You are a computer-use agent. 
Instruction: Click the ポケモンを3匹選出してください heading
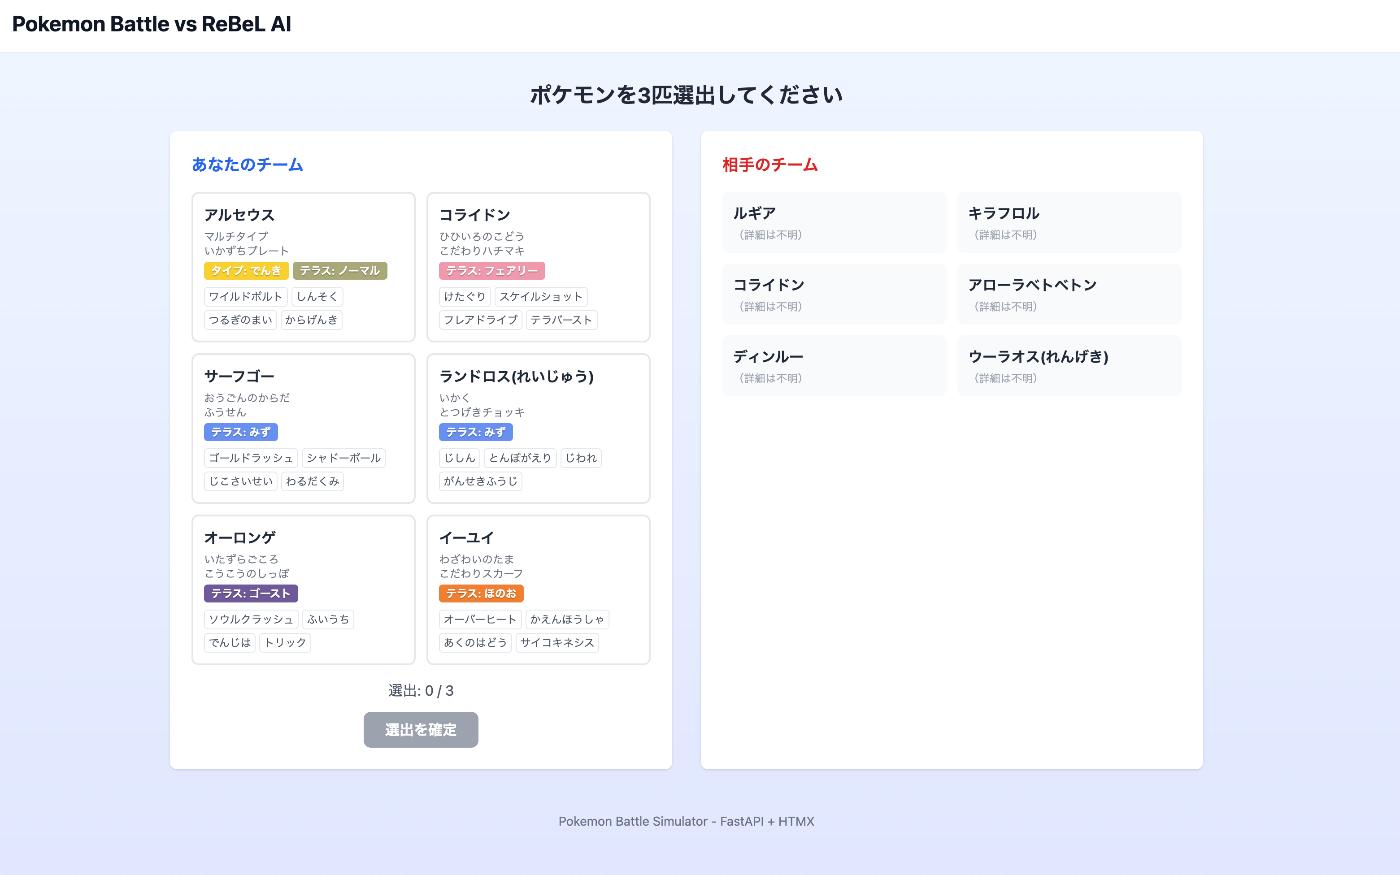[x=686, y=95]
